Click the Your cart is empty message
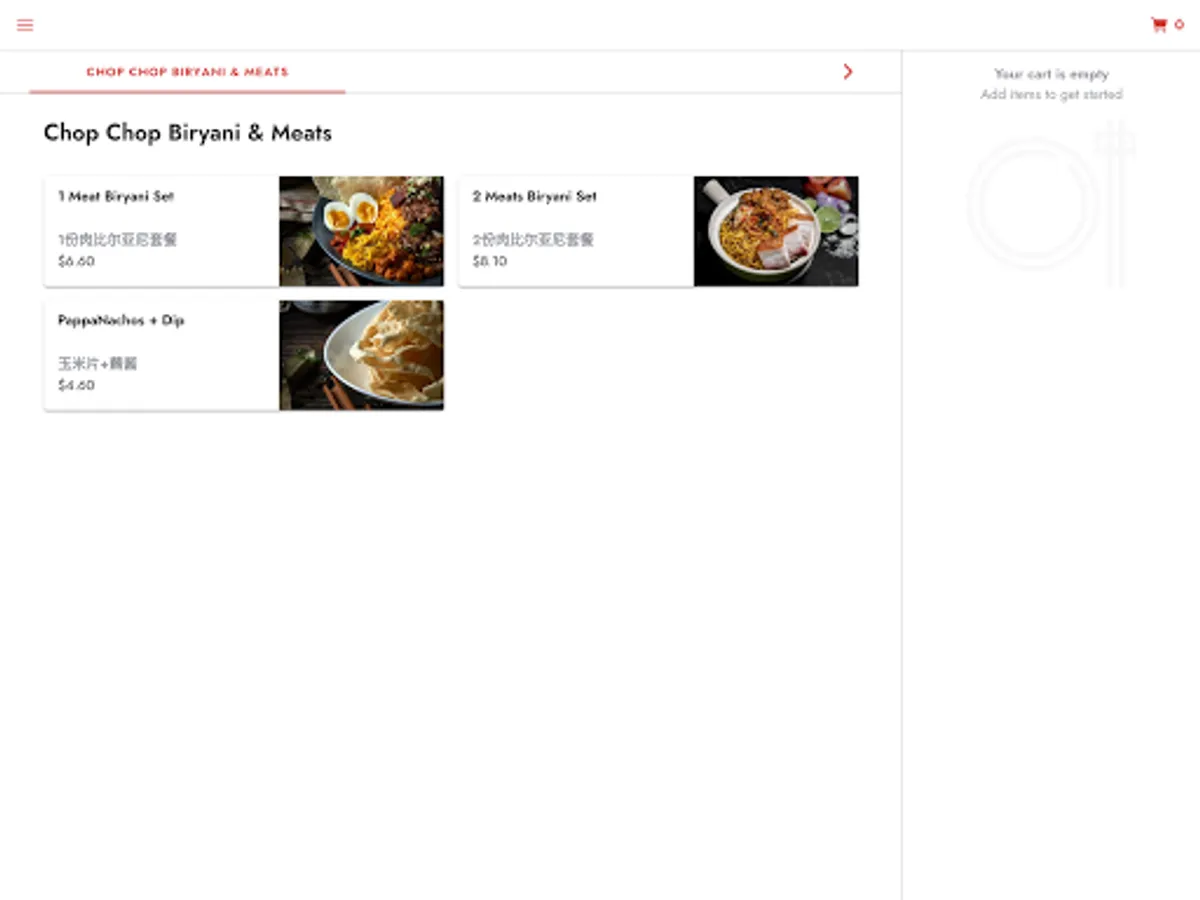 click(x=1051, y=74)
